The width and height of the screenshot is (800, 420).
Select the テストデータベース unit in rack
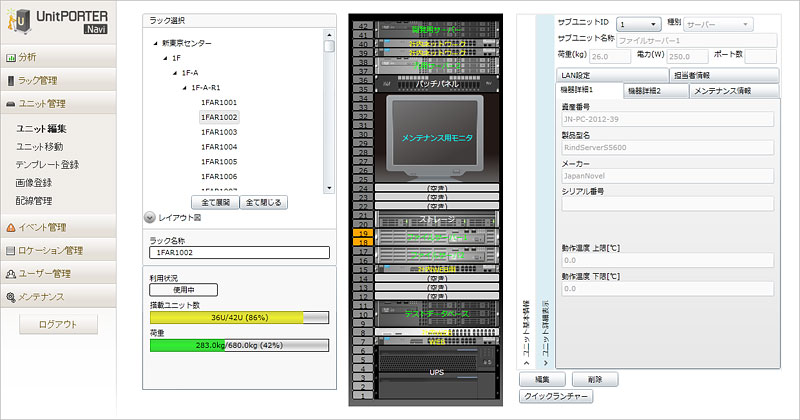(x=437, y=314)
